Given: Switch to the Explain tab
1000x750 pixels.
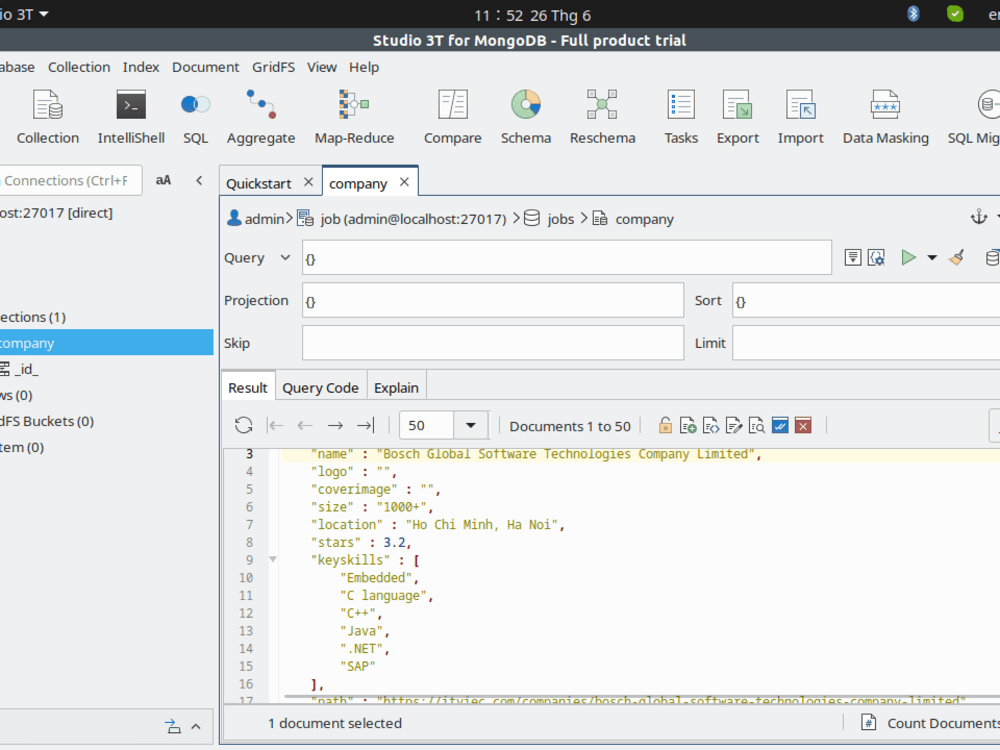Looking at the screenshot, I should [x=396, y=388].
